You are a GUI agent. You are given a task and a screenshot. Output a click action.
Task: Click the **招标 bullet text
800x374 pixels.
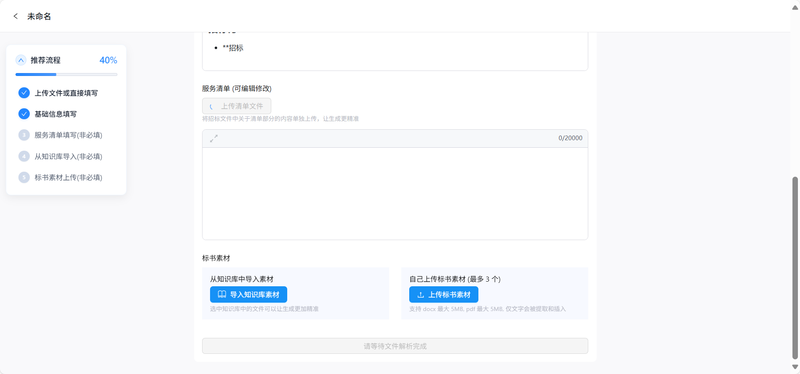tap(233, 48)
